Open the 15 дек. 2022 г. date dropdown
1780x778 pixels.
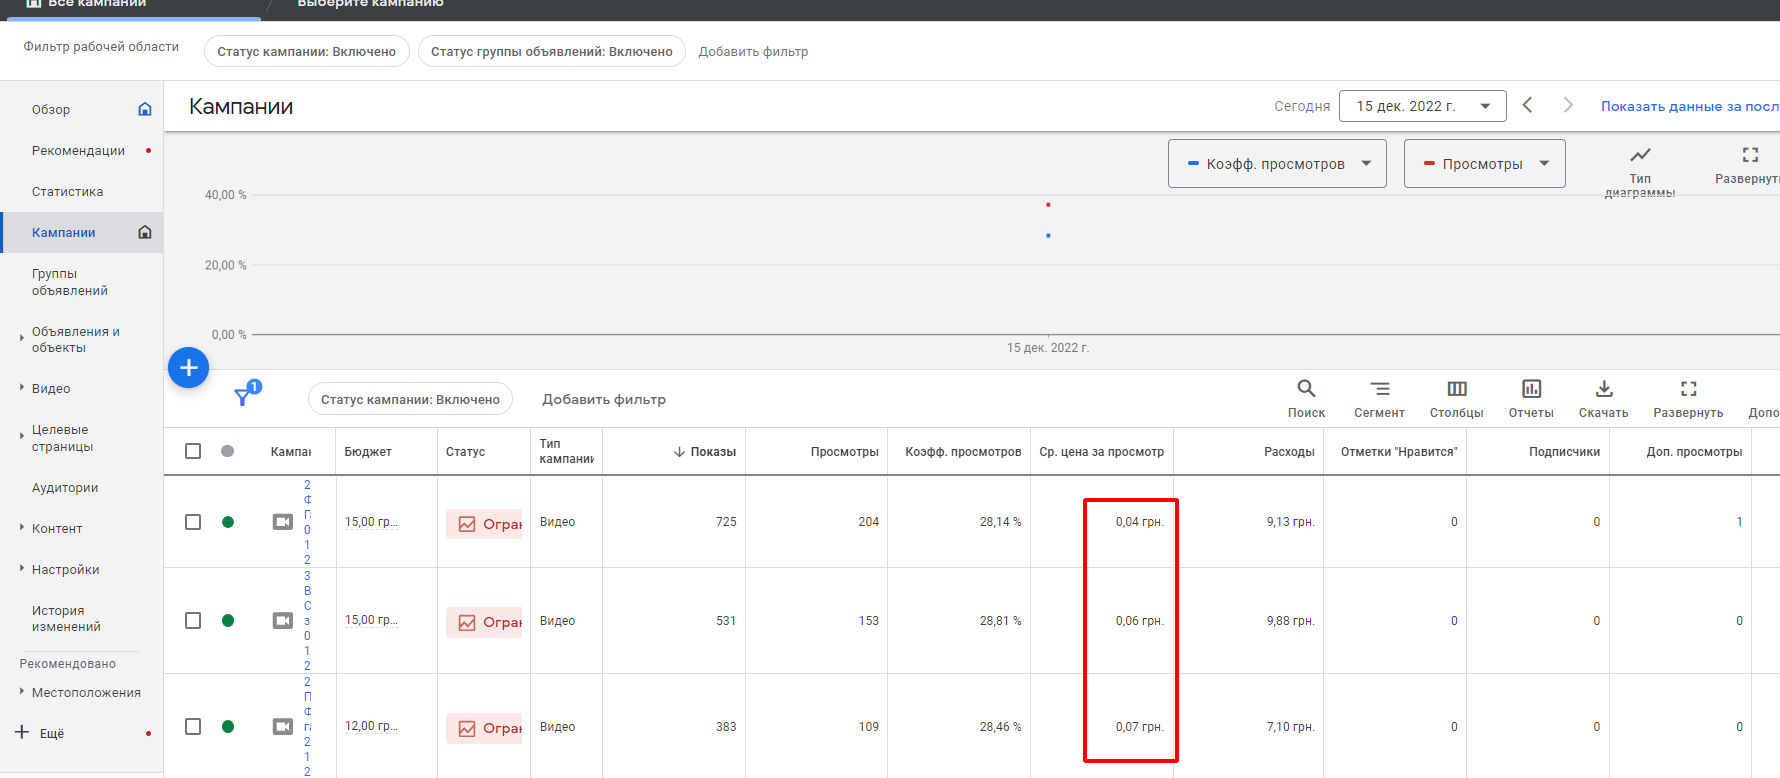click(x=1422, y=106)
